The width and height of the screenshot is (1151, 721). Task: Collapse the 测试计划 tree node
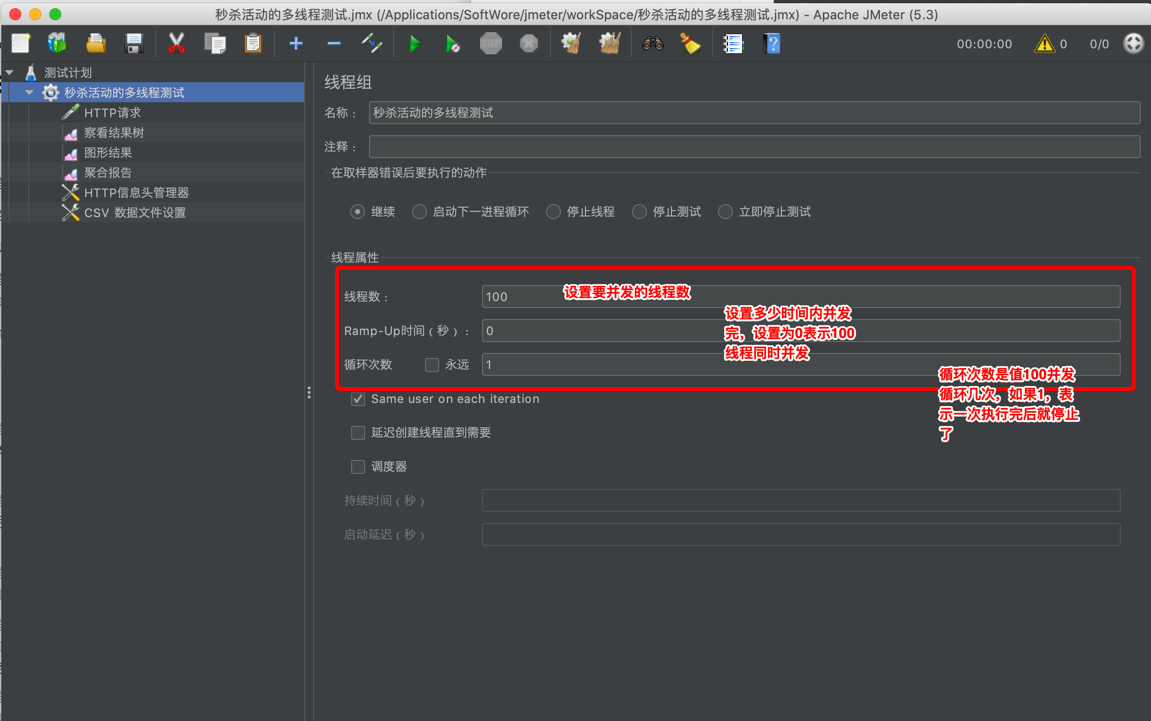tap(10, 73)
